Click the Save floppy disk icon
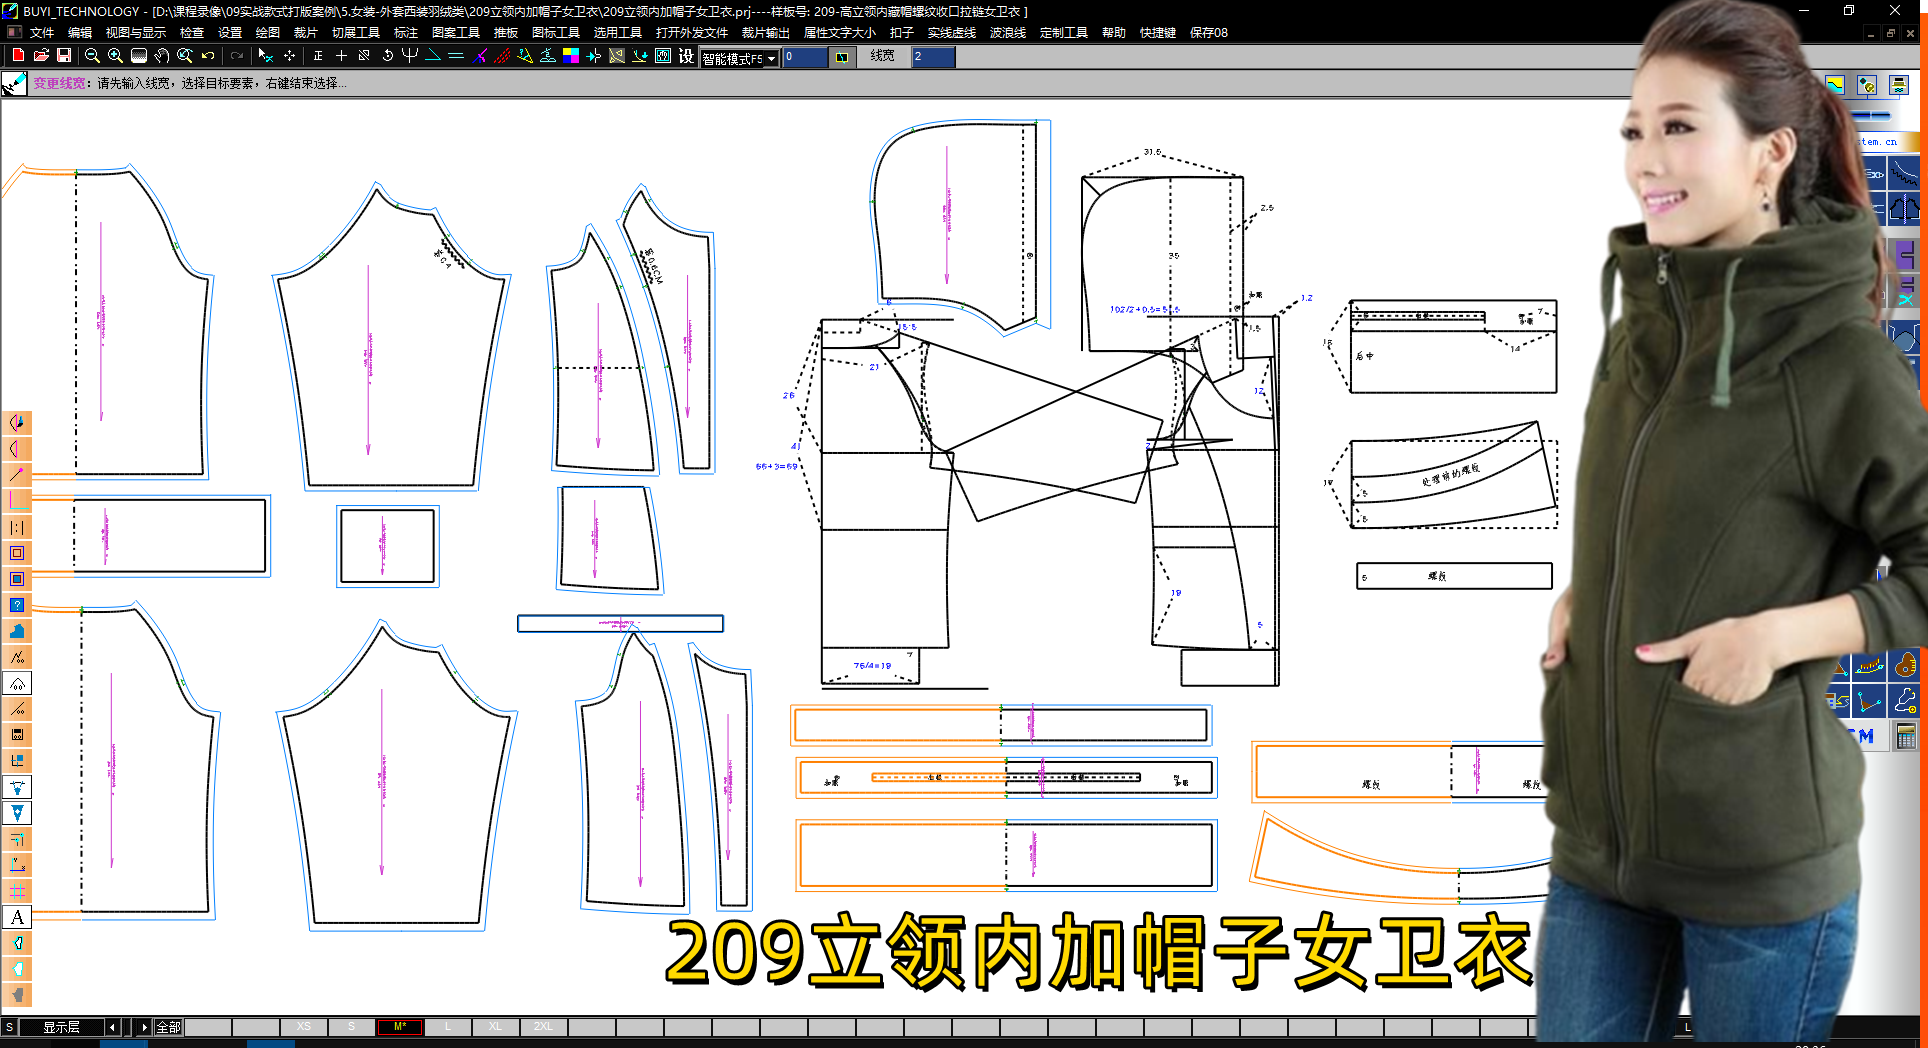This screenshot has width=1928, height=1048. coord(64,56)
